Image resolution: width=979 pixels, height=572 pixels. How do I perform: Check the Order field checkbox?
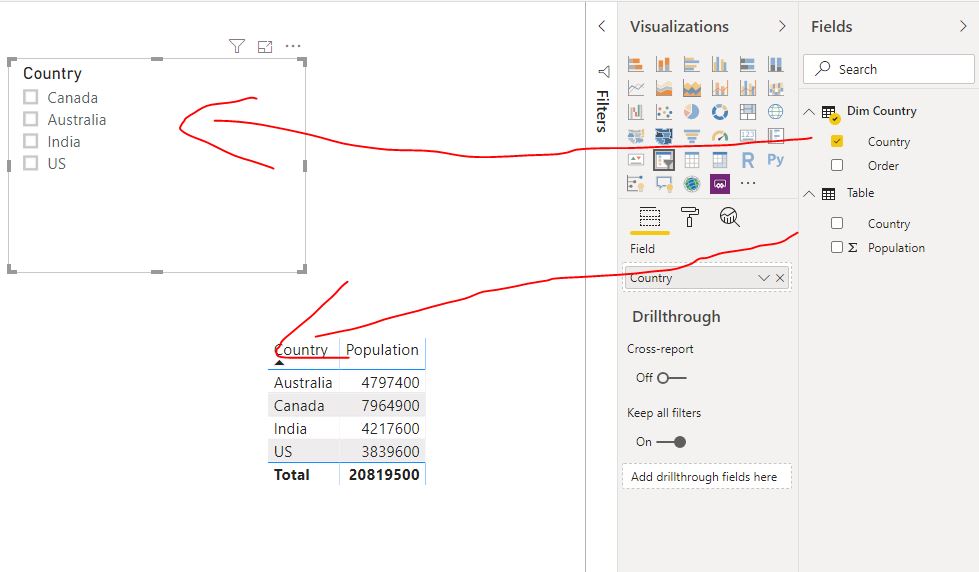pos(837,165)
